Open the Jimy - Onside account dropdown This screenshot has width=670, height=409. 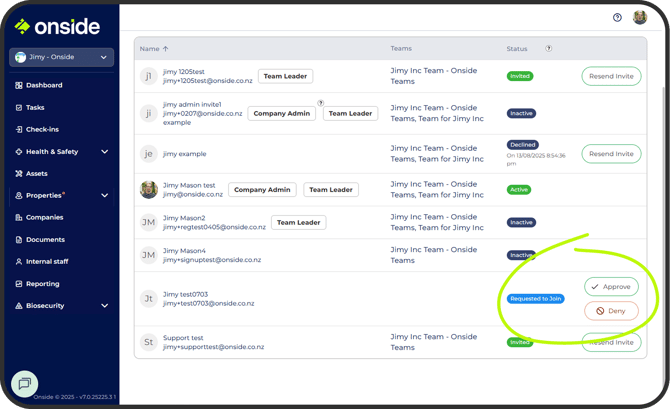[x=62, y=58]
